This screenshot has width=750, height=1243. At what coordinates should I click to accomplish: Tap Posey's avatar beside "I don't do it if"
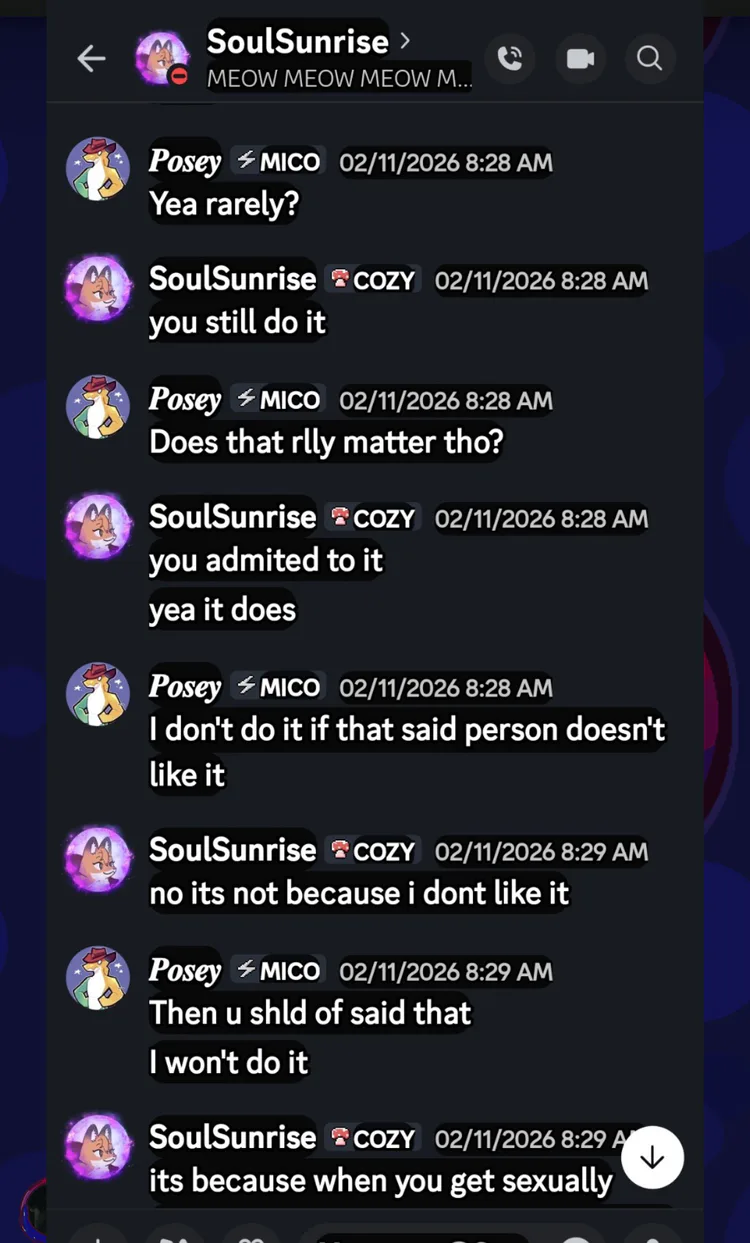coord(98,694)
